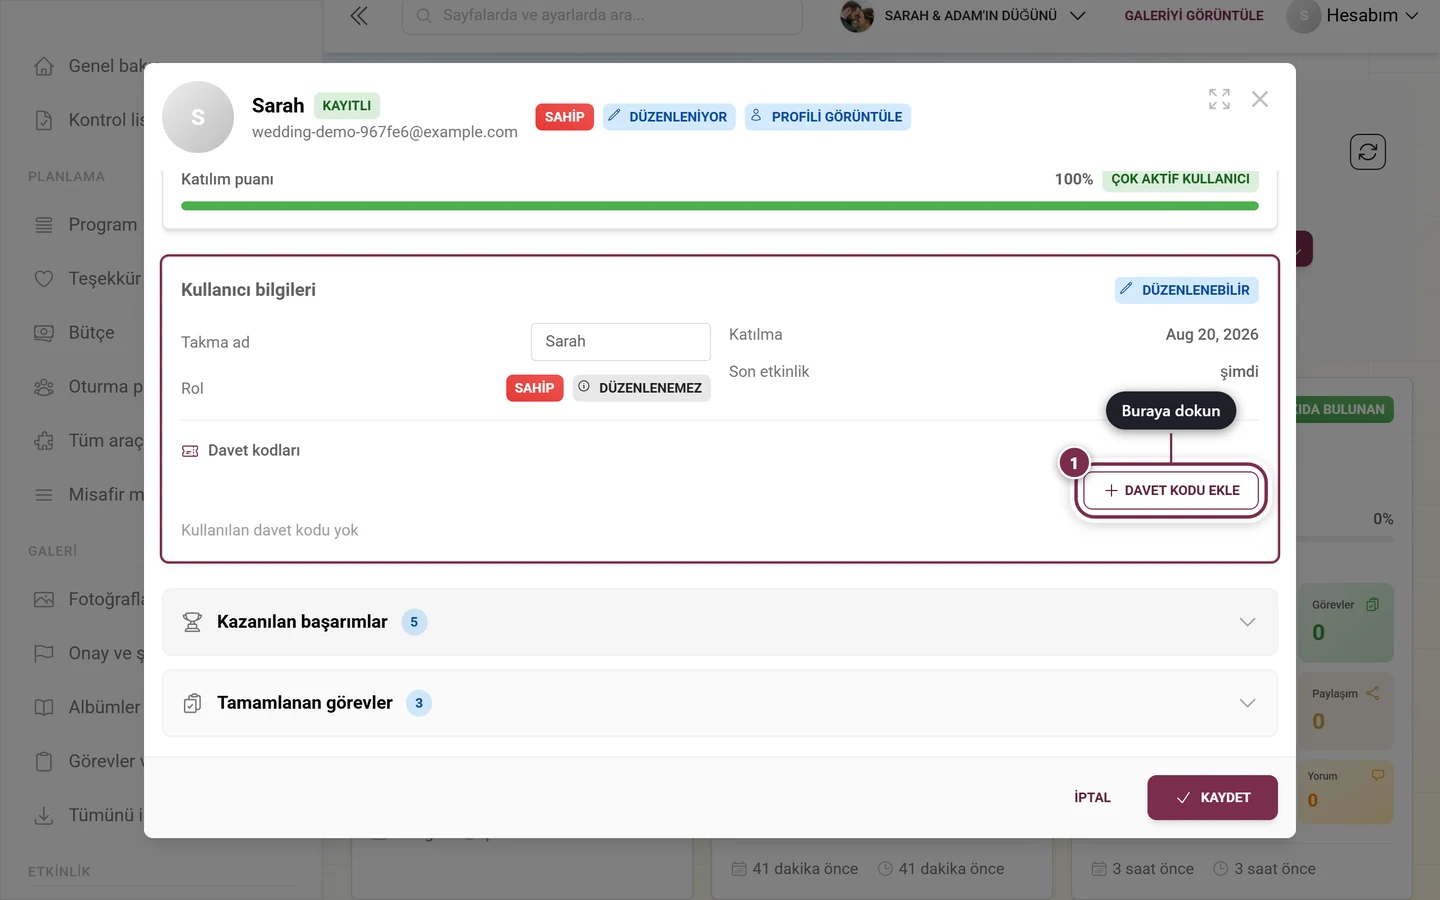Click the refresh sync icon button

point(1368,152)
